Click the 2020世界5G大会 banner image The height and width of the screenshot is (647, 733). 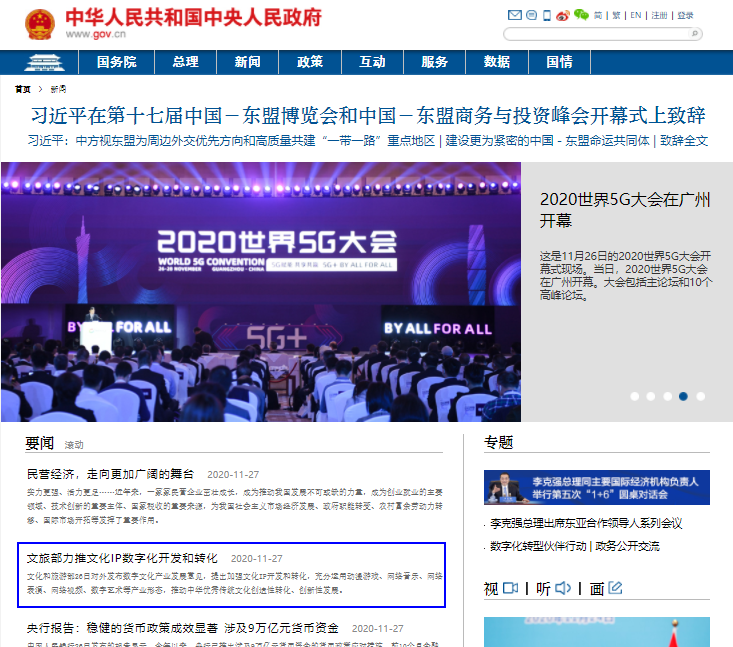[x=261, y=292]
